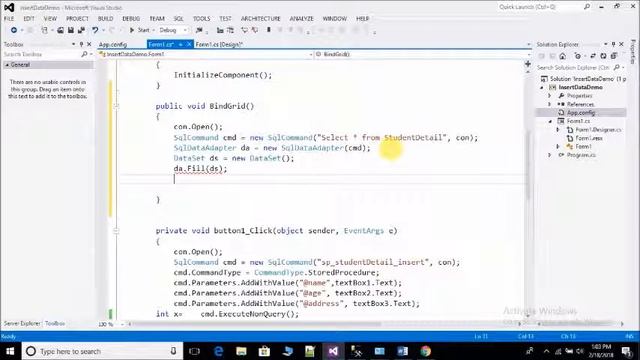Click the Navigate Backward toolbar icon

click(x=13, y=30)
